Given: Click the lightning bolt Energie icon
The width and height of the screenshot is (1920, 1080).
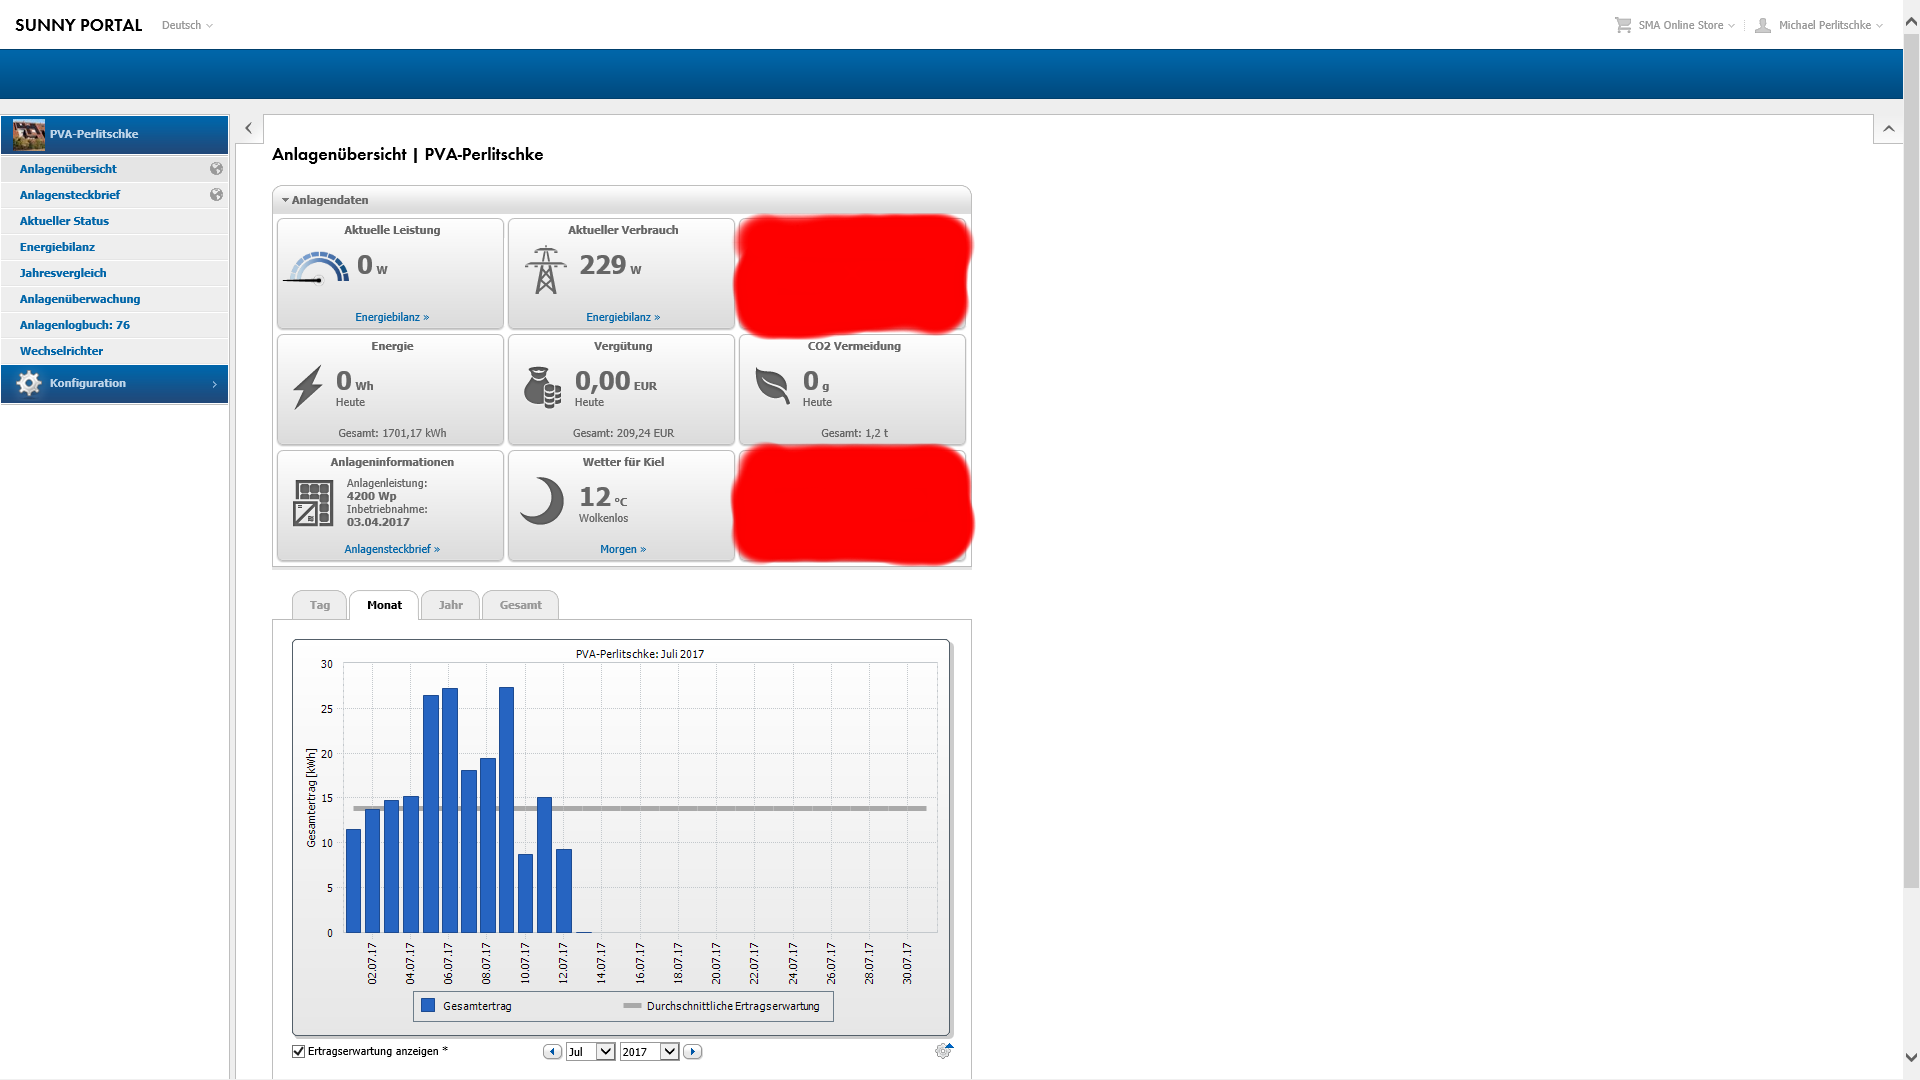Looking at the screenshot, I should tap(308, 387).
